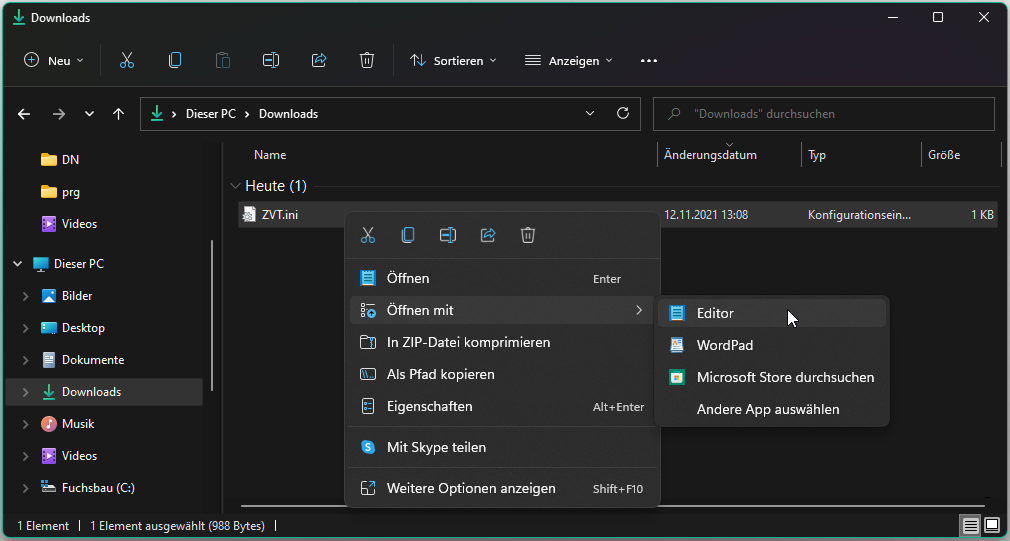The height and width of the screenshot is (541, 1010).
Task: Click the 12.11.2021 13:08 date cell
Action: pyautogui.click(x=706, y=215)
